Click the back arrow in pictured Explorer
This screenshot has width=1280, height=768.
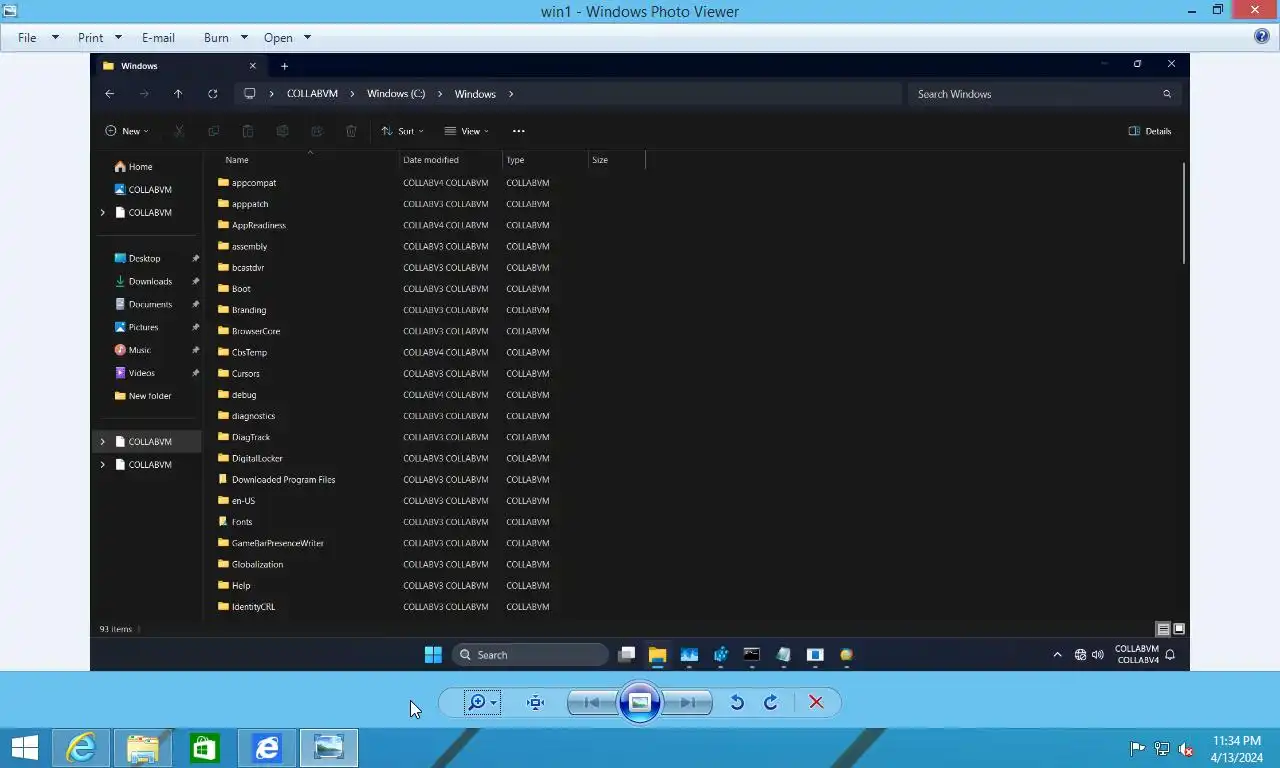110,94
